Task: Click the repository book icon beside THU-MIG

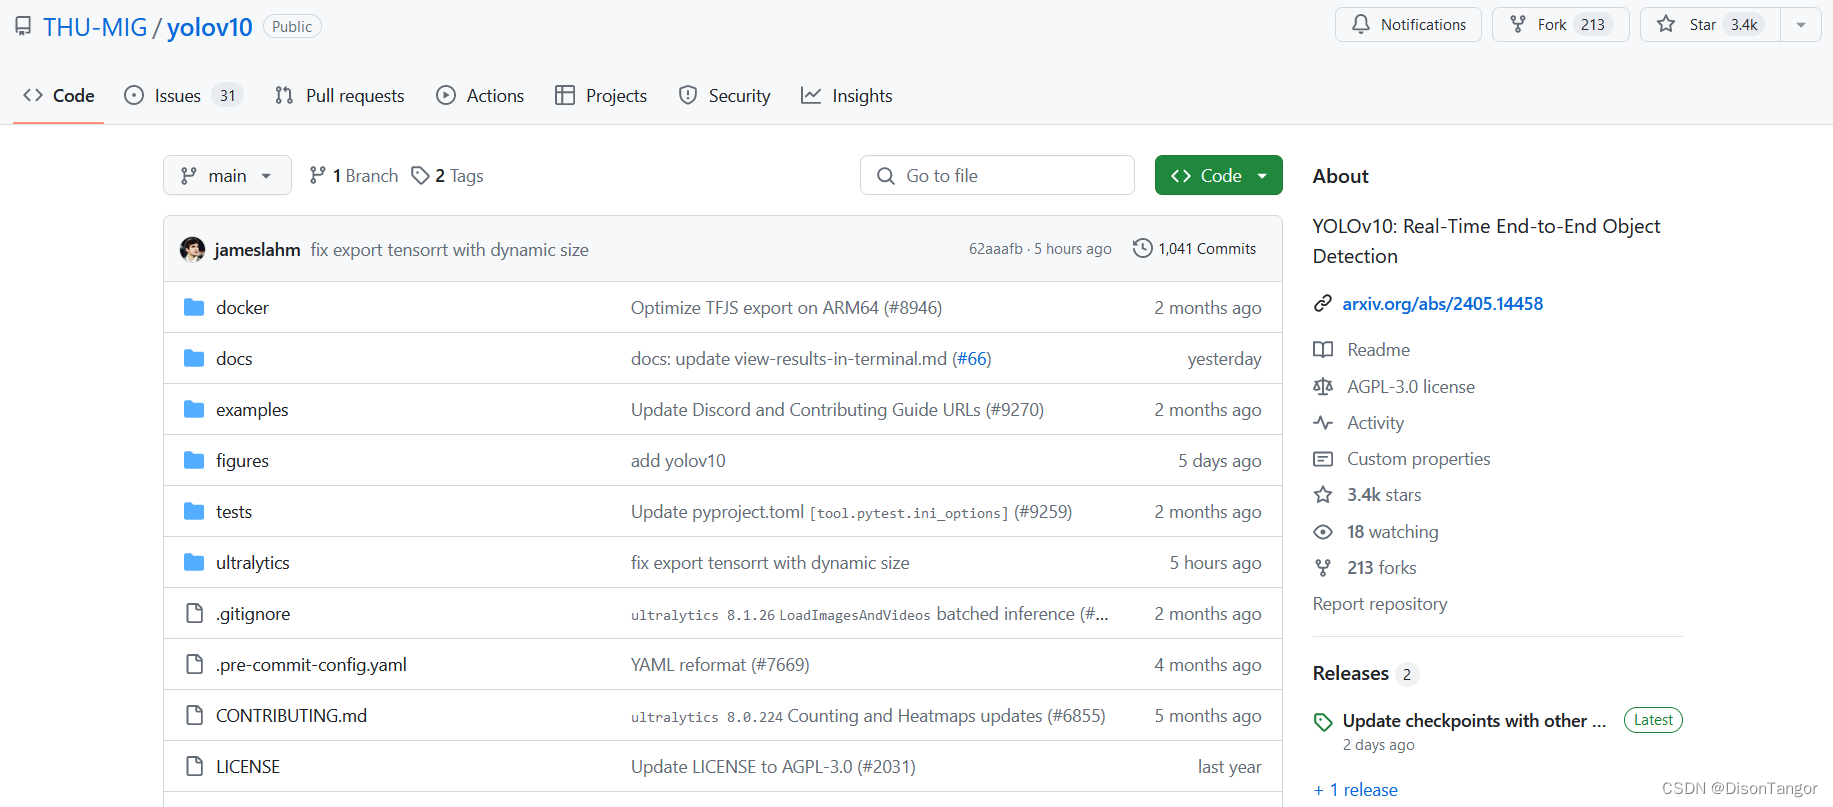Action: coord(22,27)
